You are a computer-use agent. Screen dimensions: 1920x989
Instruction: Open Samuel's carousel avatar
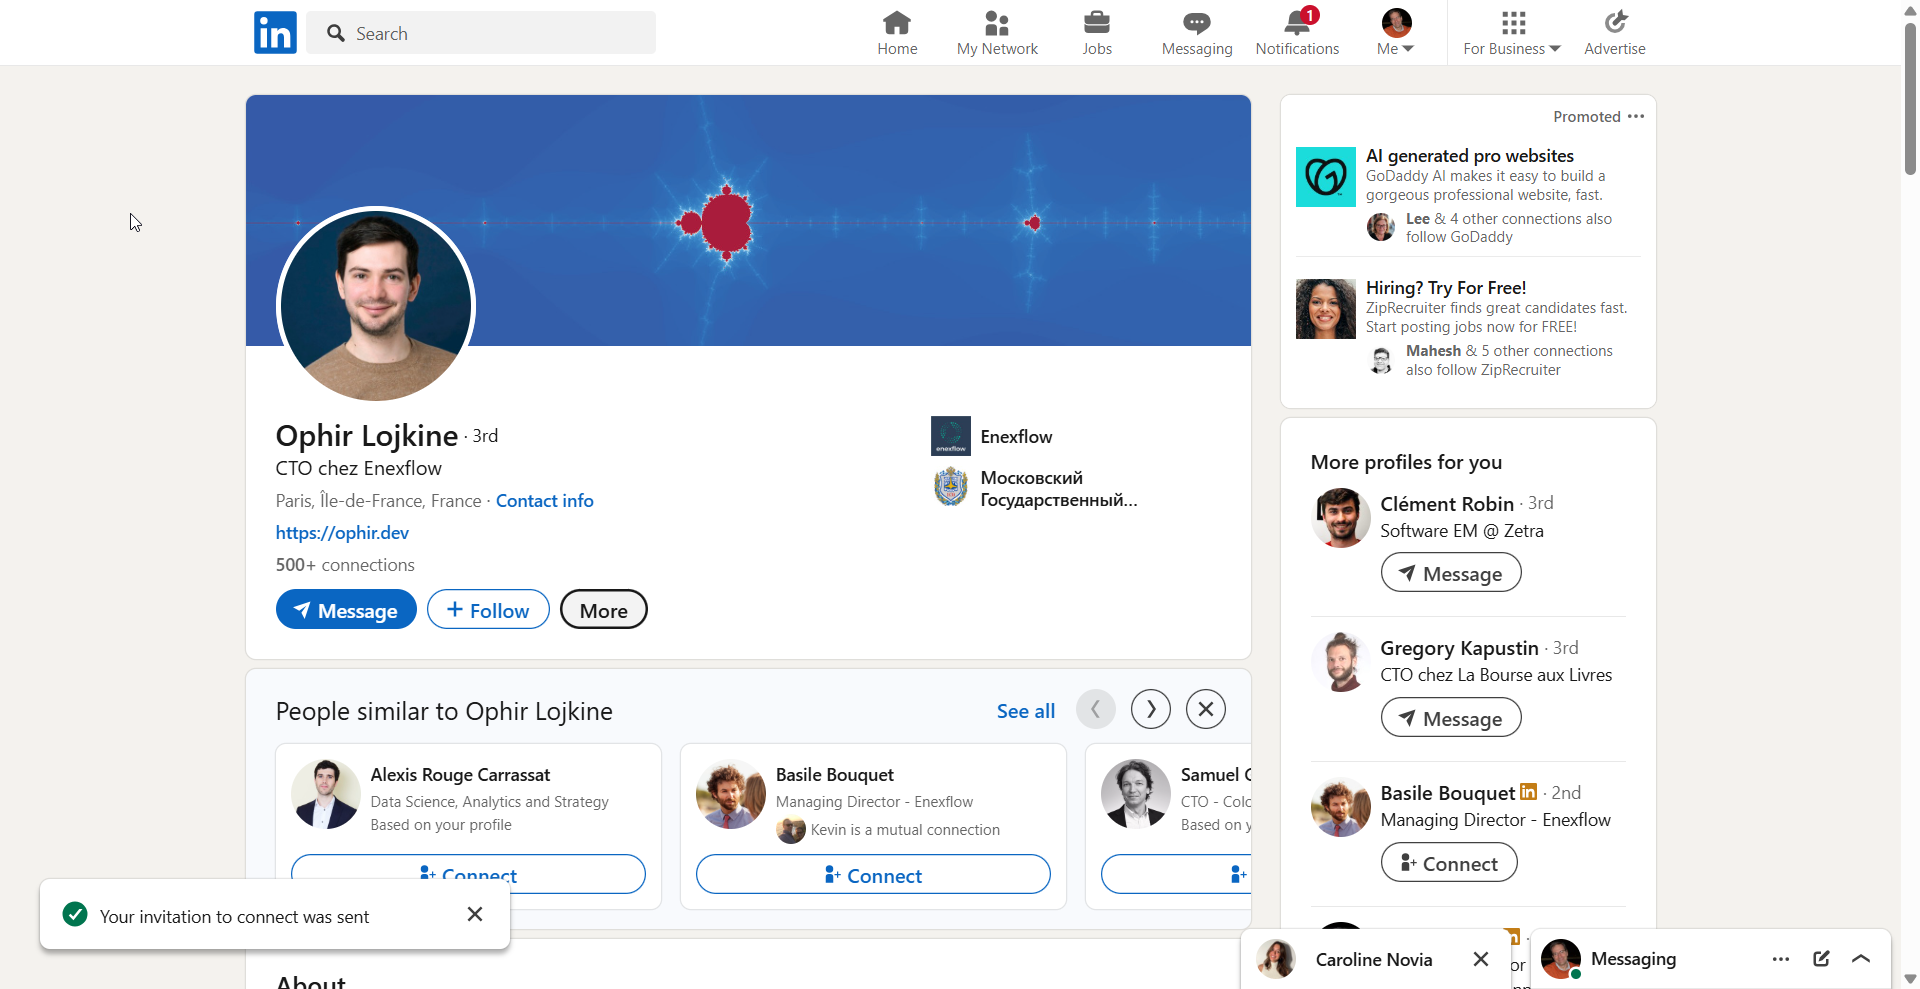coord(1136,794)
